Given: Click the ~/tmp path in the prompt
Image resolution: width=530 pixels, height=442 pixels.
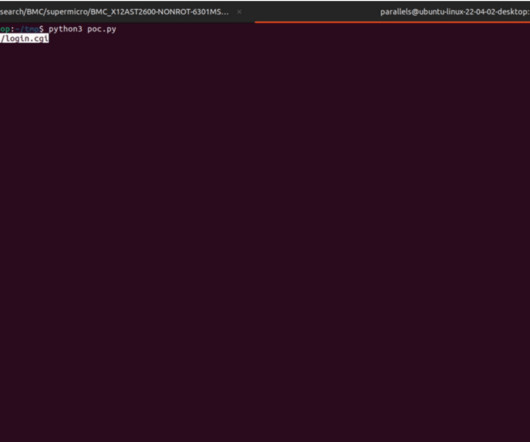Looking at the screenshot, I should coord(27,29).
